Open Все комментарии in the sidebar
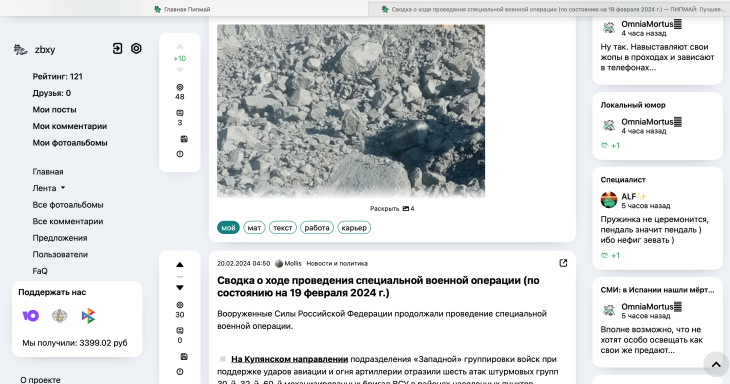The image size is (730, 384). pyautogui.click(x=68, y=222)
